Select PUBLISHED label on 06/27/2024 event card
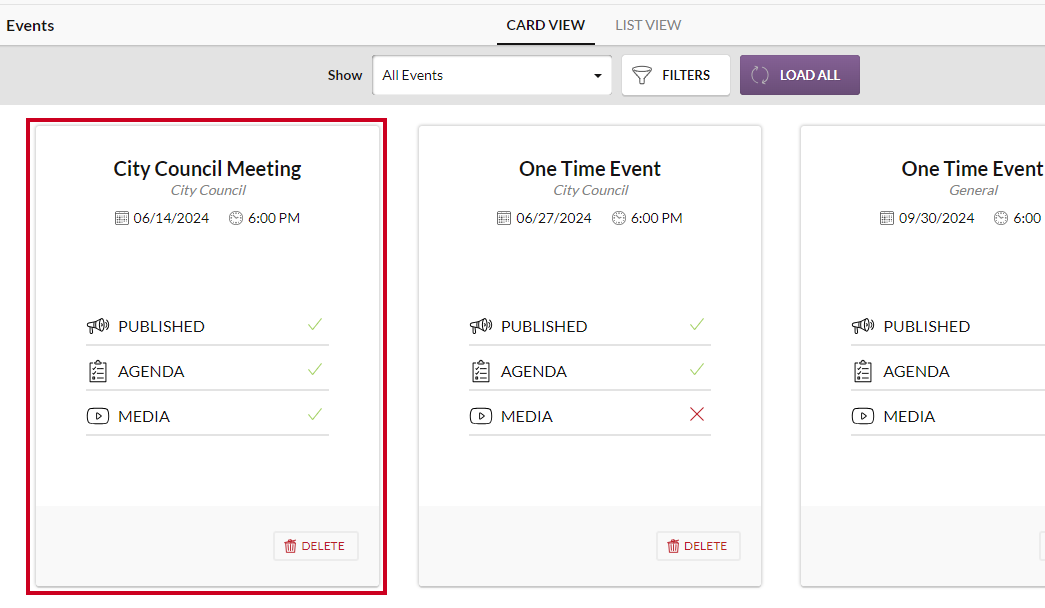The height and width of the screenshot is (608, 1045). 544,327
